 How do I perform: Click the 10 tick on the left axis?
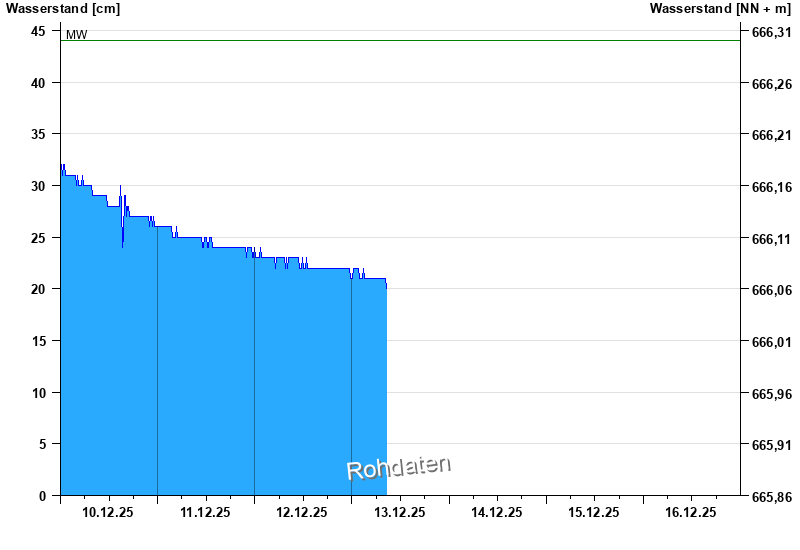[x=38, y=393]
